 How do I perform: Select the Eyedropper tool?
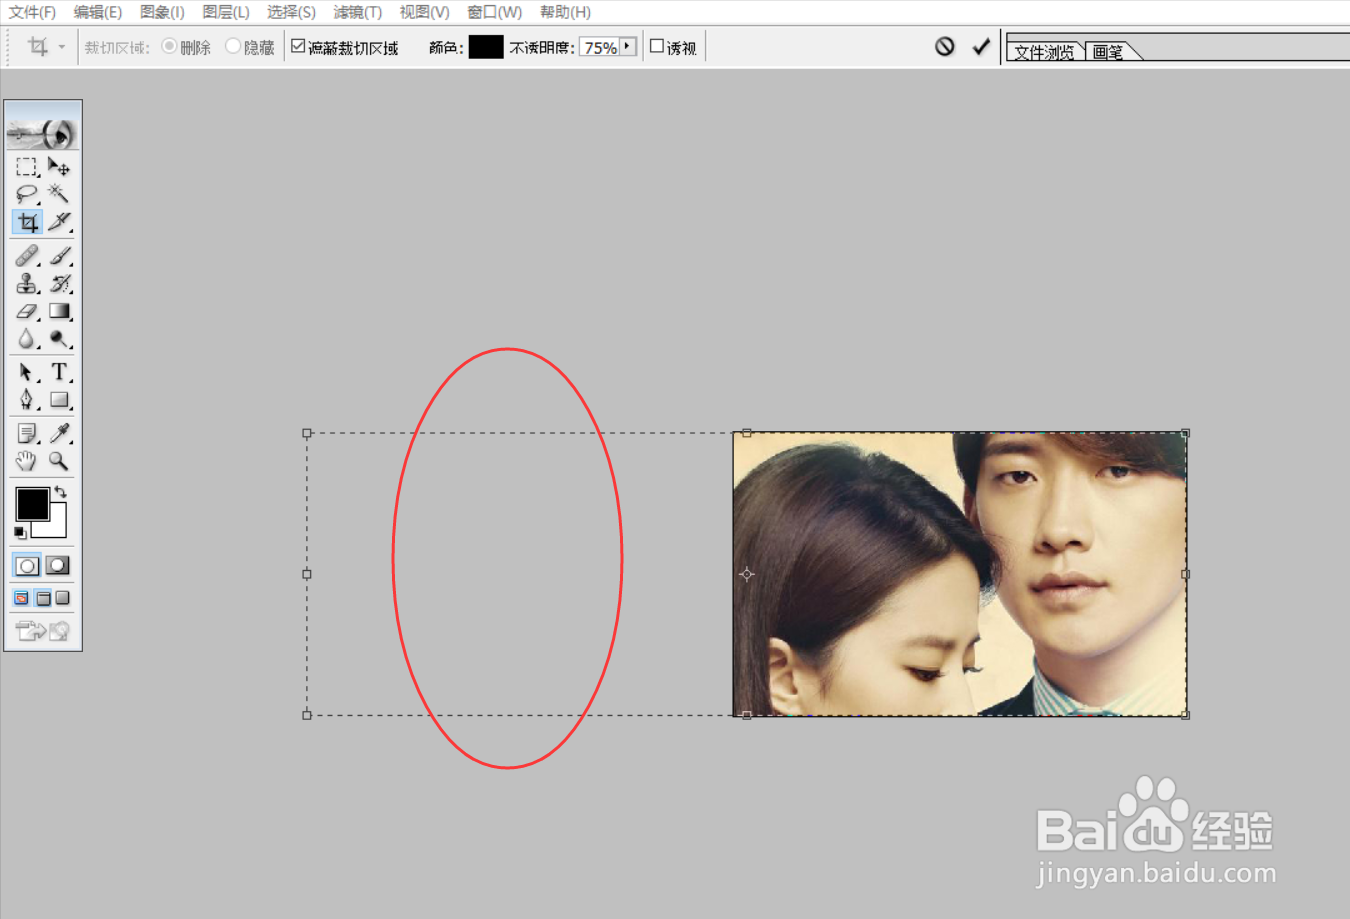click(x=59, y=433)
